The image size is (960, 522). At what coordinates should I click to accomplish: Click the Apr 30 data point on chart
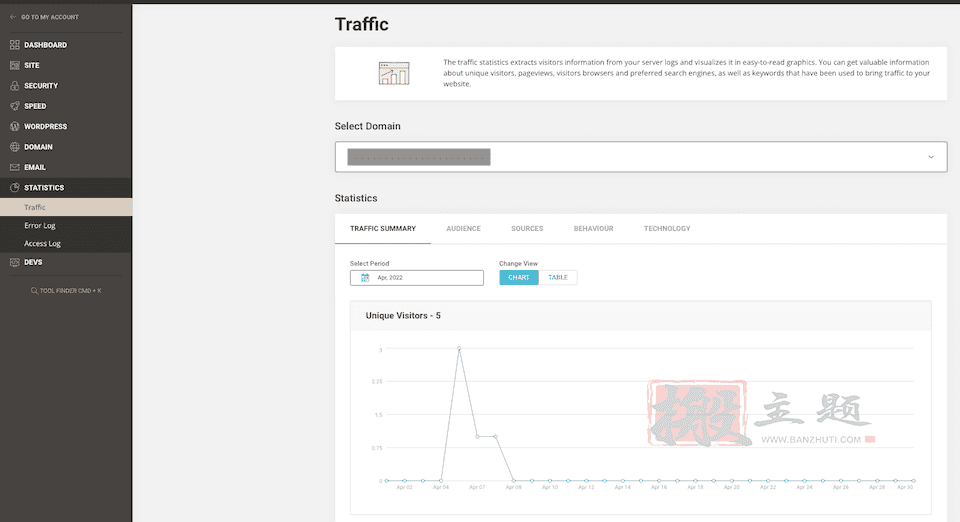coord(913,480)
